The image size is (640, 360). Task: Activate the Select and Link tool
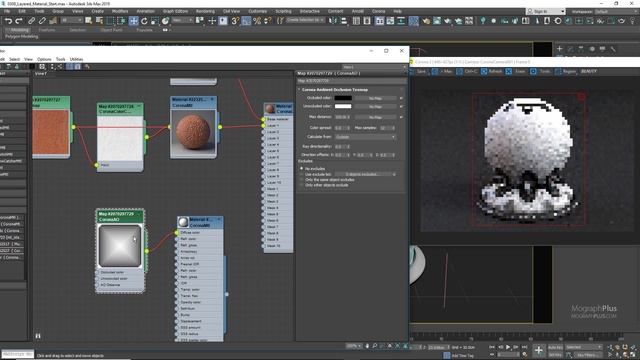(x=31, y=21)
